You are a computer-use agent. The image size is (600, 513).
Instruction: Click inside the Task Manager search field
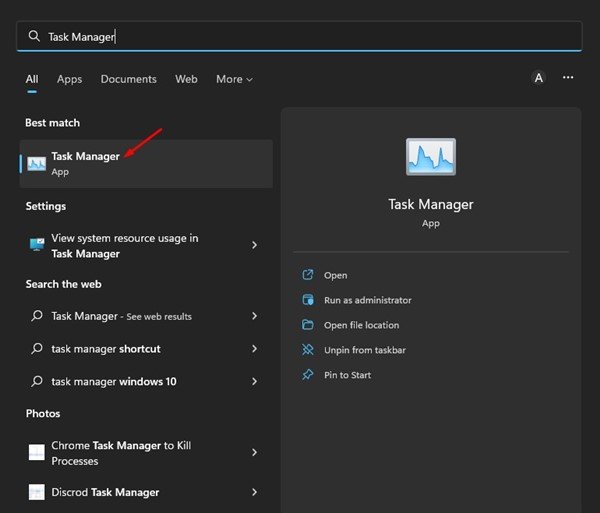tap(299, 36)
